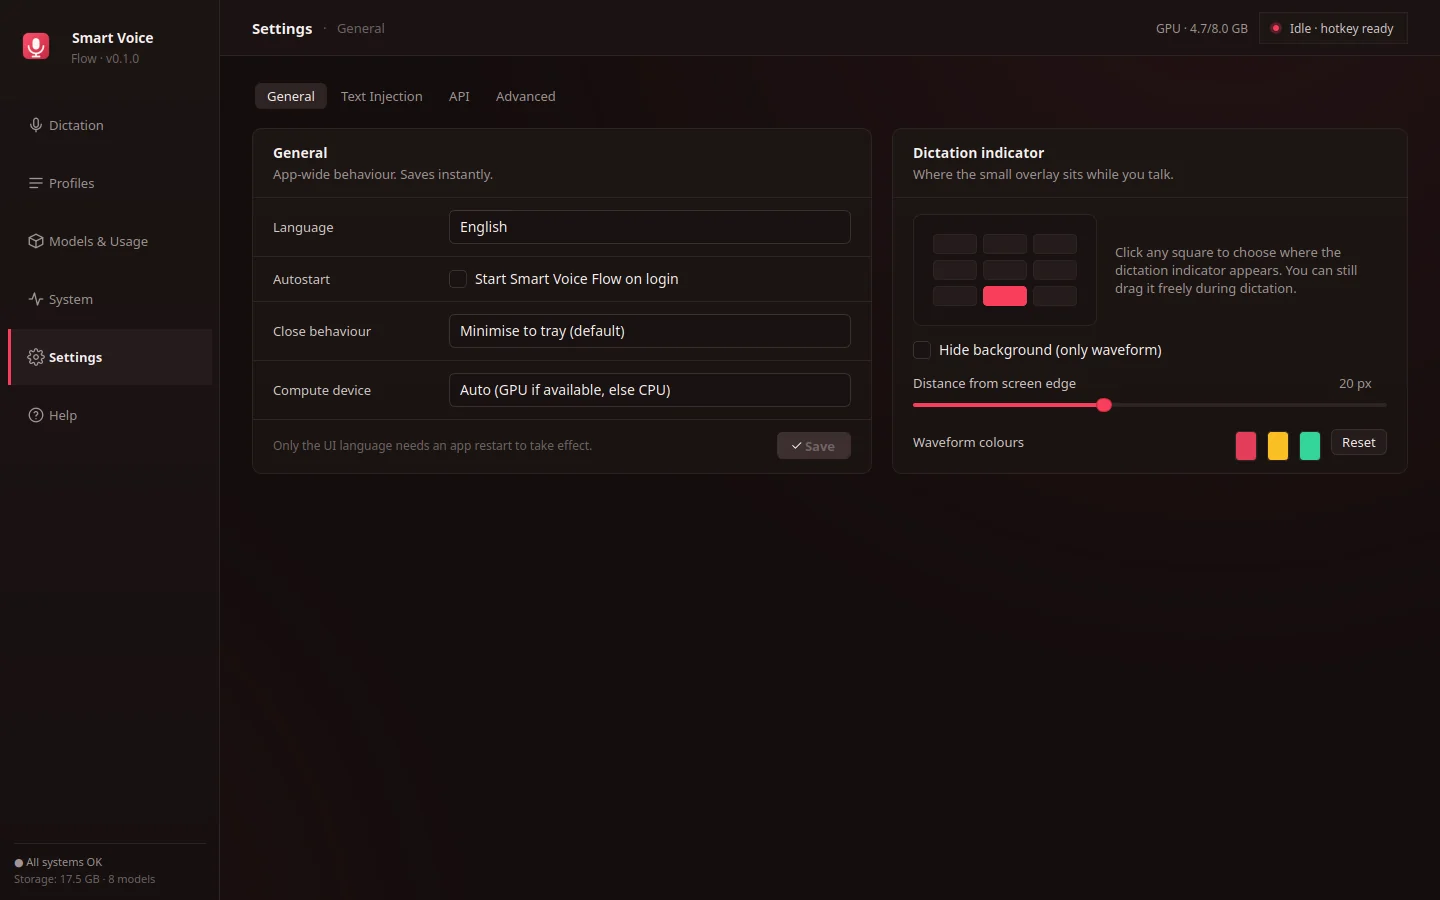Viewport: 1440px width, 900px height.
Task: Click the System activity pulse icon
Action: coord(36,299)
